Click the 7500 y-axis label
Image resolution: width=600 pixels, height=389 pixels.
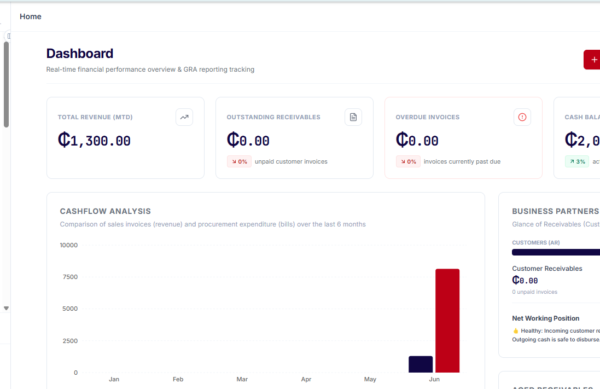click(70, 277)
